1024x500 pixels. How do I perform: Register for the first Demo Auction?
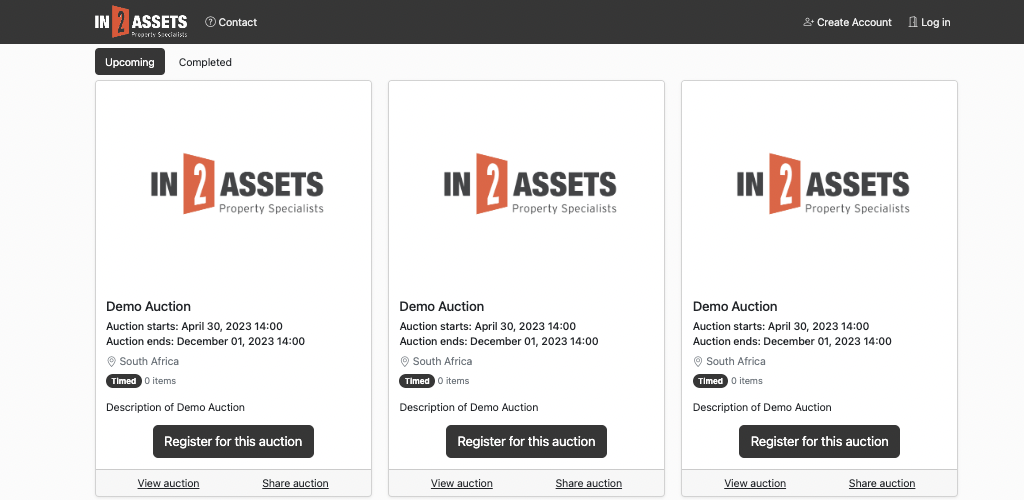point(233,442)
